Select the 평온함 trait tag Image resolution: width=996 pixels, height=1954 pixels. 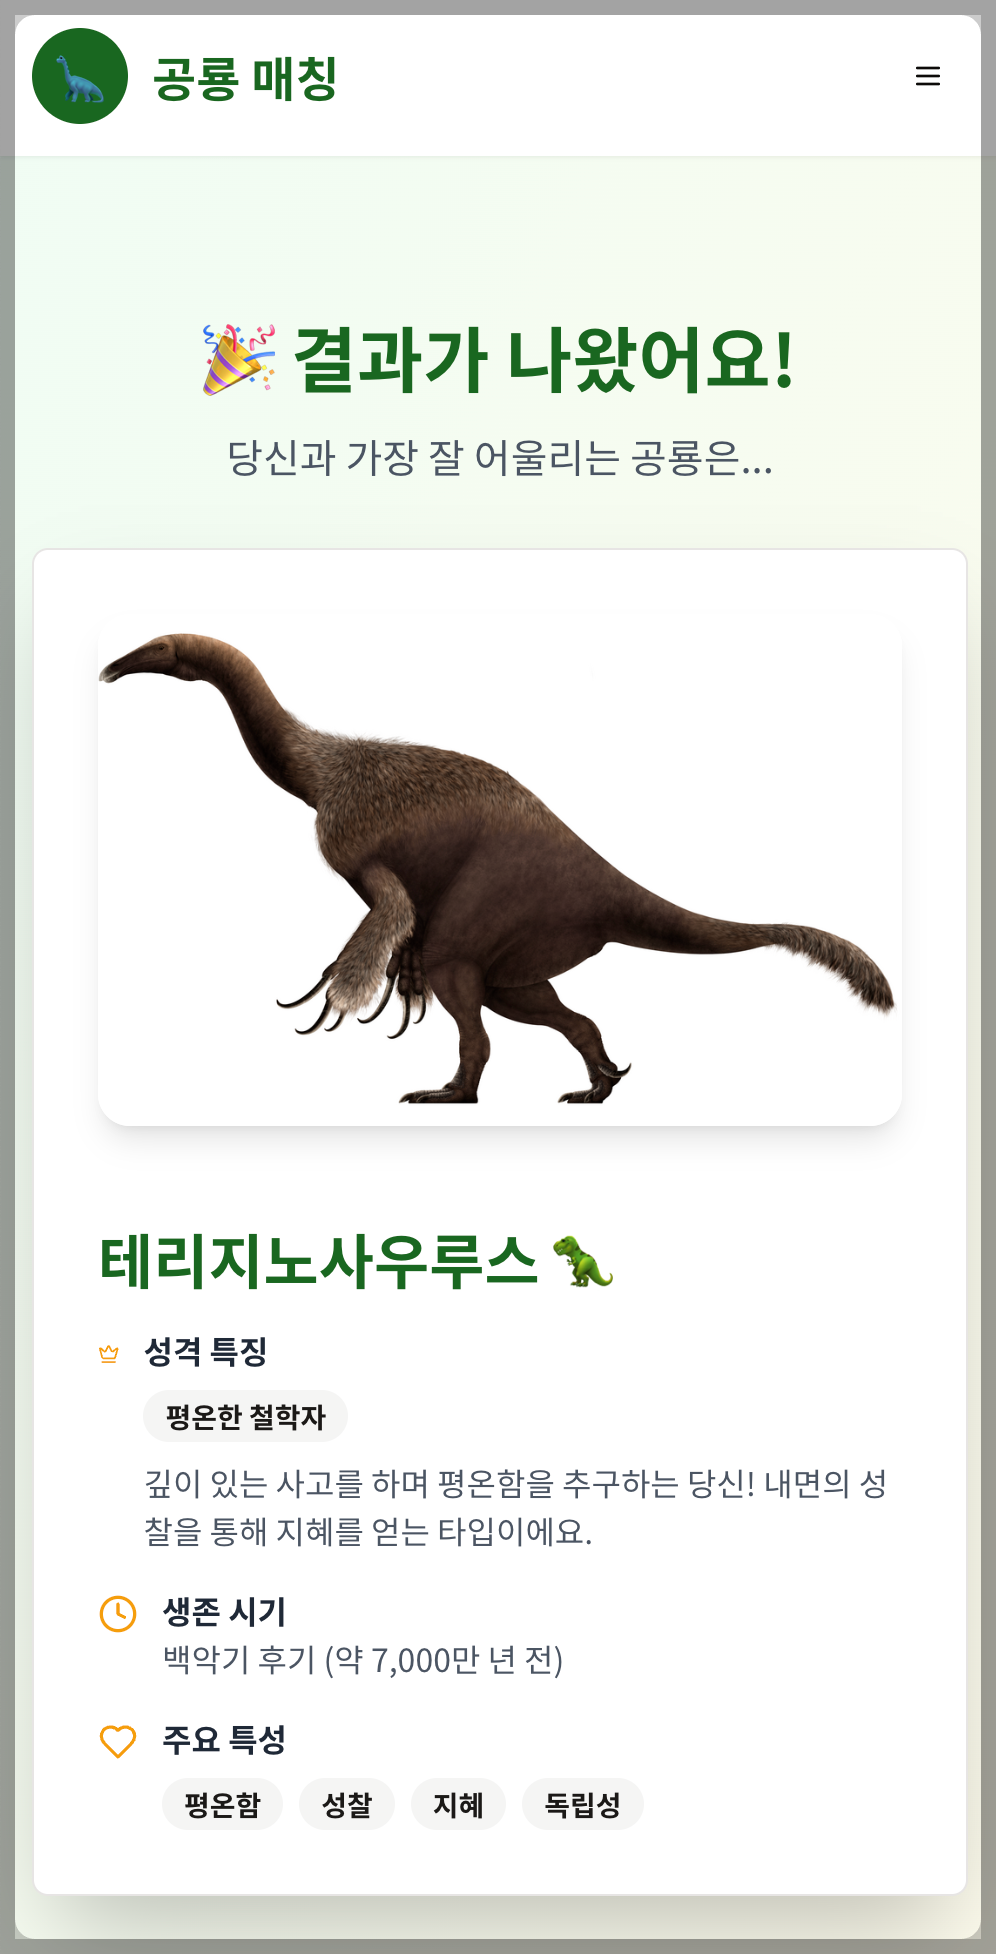click(222, 1804)
